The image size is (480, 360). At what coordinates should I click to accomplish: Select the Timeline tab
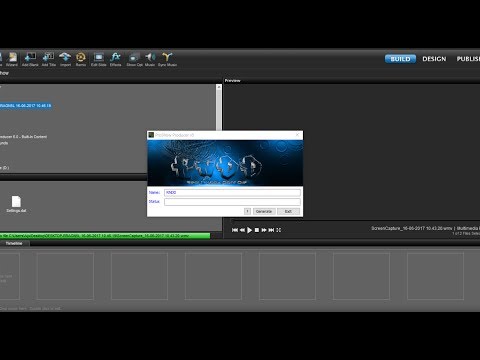pos(14,243)
